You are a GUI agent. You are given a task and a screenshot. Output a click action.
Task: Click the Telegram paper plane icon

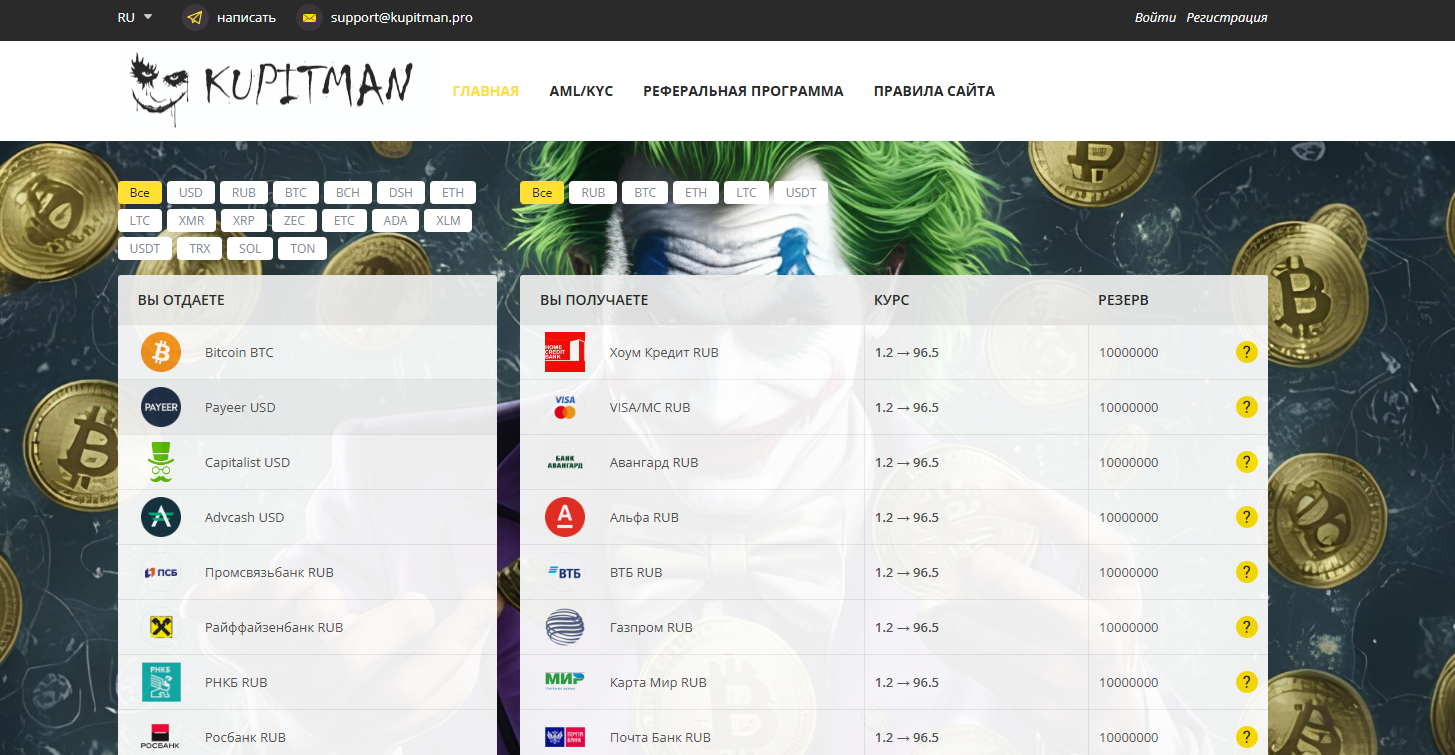coord(195,18)
